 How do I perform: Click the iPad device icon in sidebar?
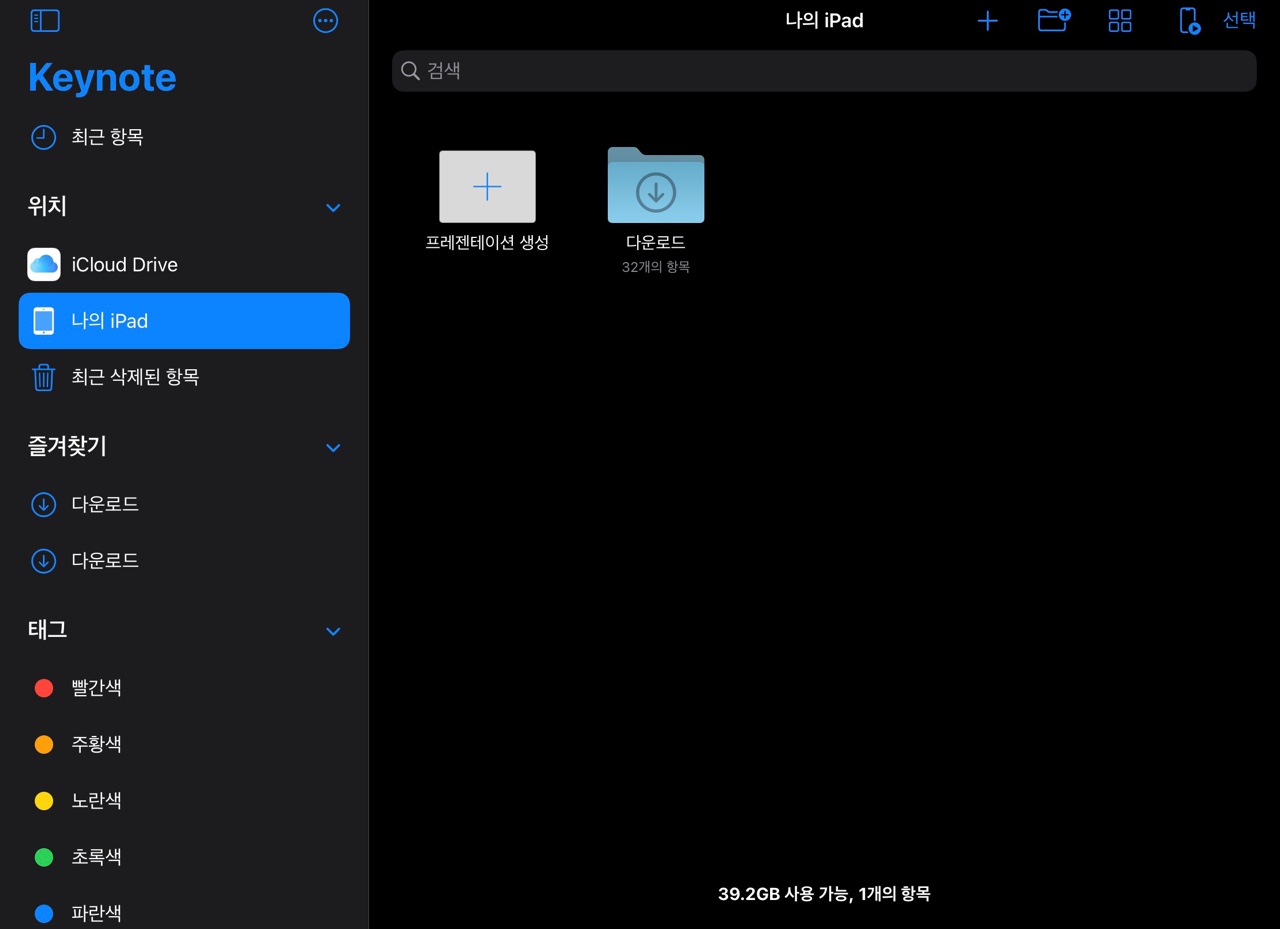(44, 321)
